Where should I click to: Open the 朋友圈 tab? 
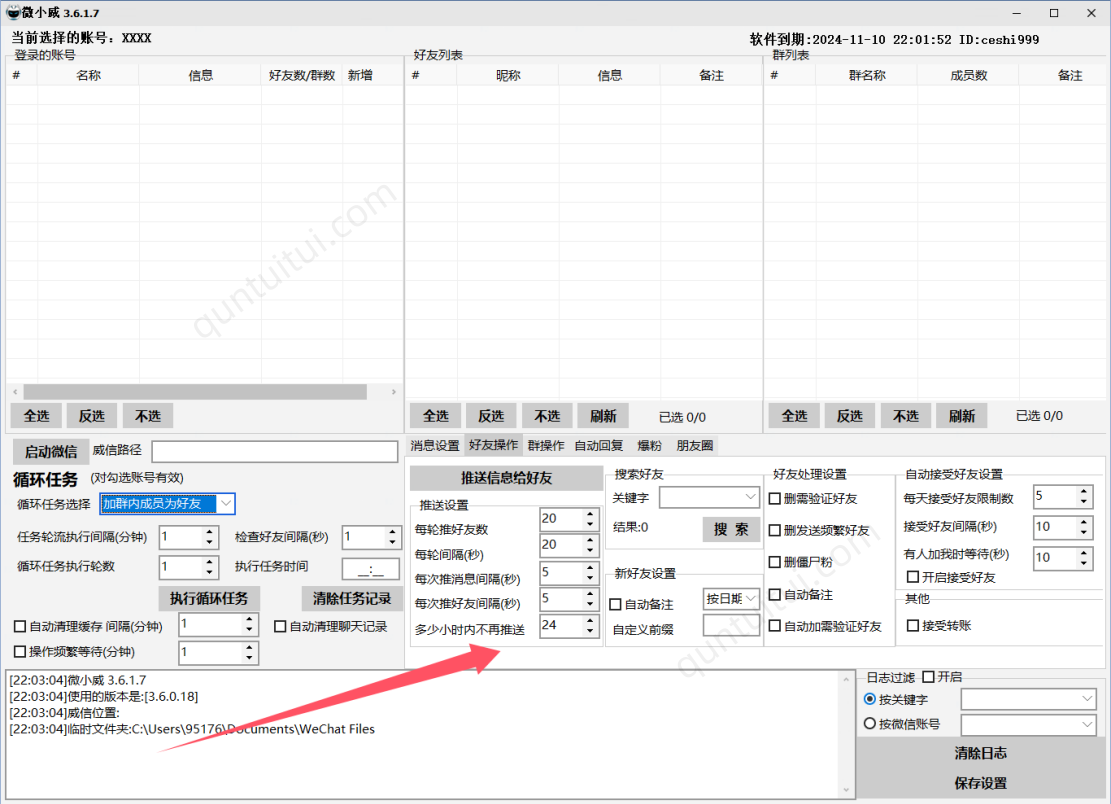[695, 445]
